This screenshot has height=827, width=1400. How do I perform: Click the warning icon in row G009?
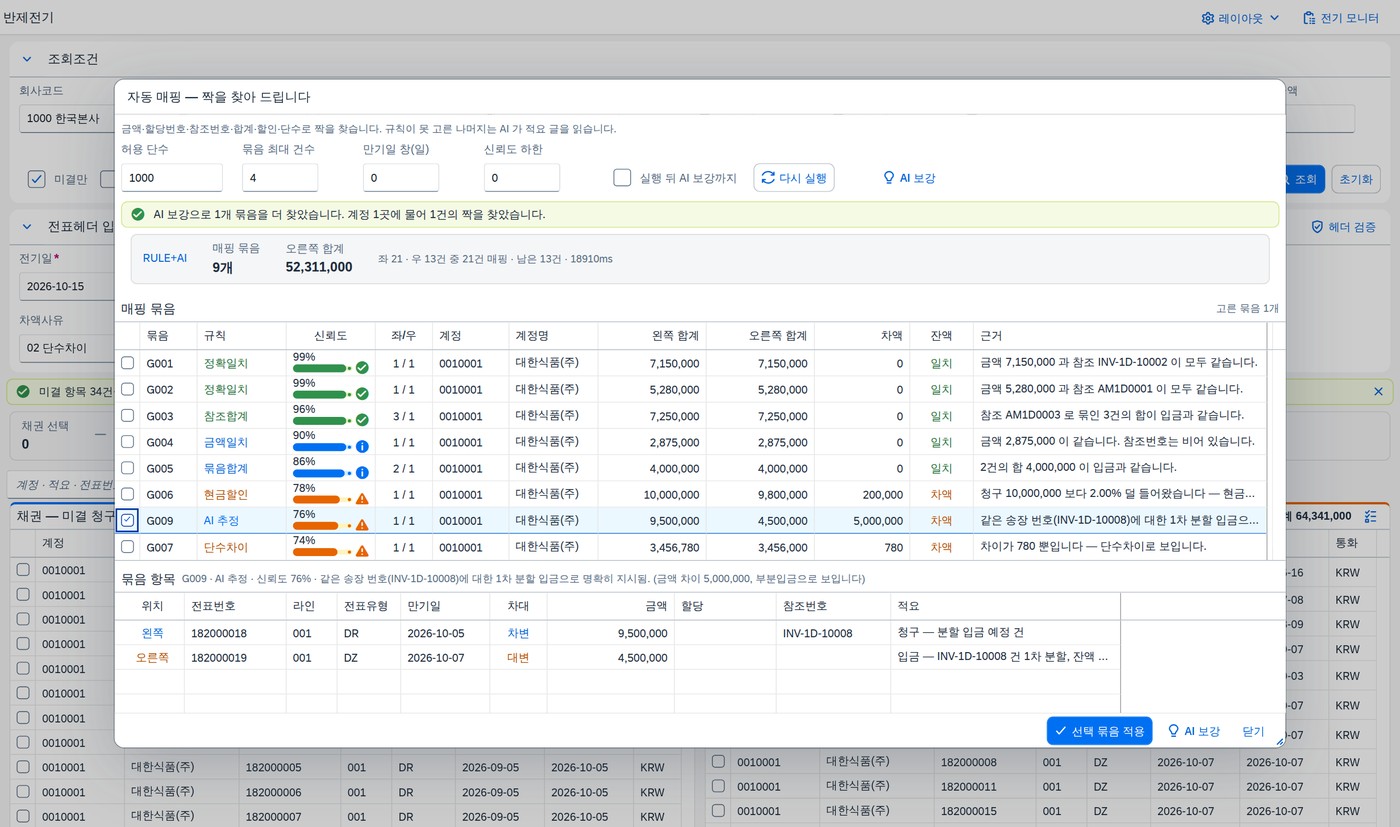[362, 525]
